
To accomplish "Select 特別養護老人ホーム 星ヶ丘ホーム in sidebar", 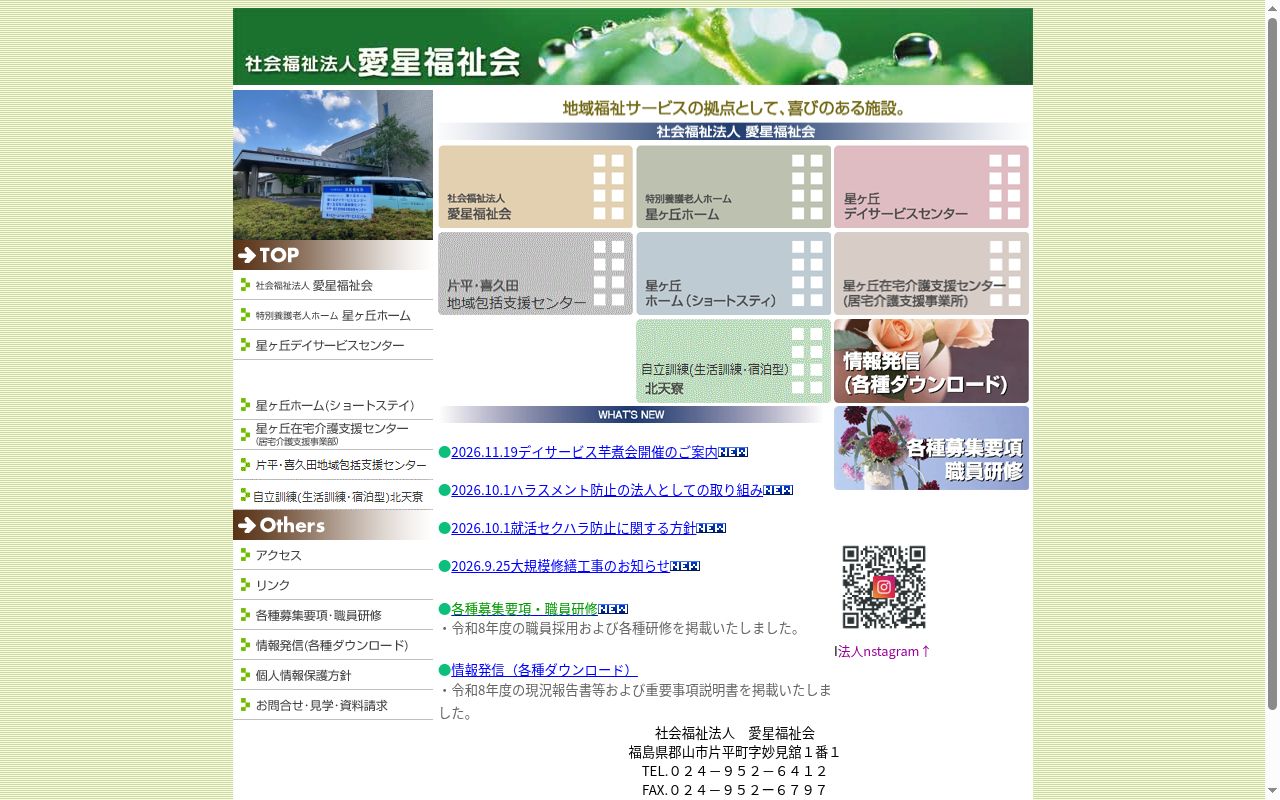I will tap(333, 315).
